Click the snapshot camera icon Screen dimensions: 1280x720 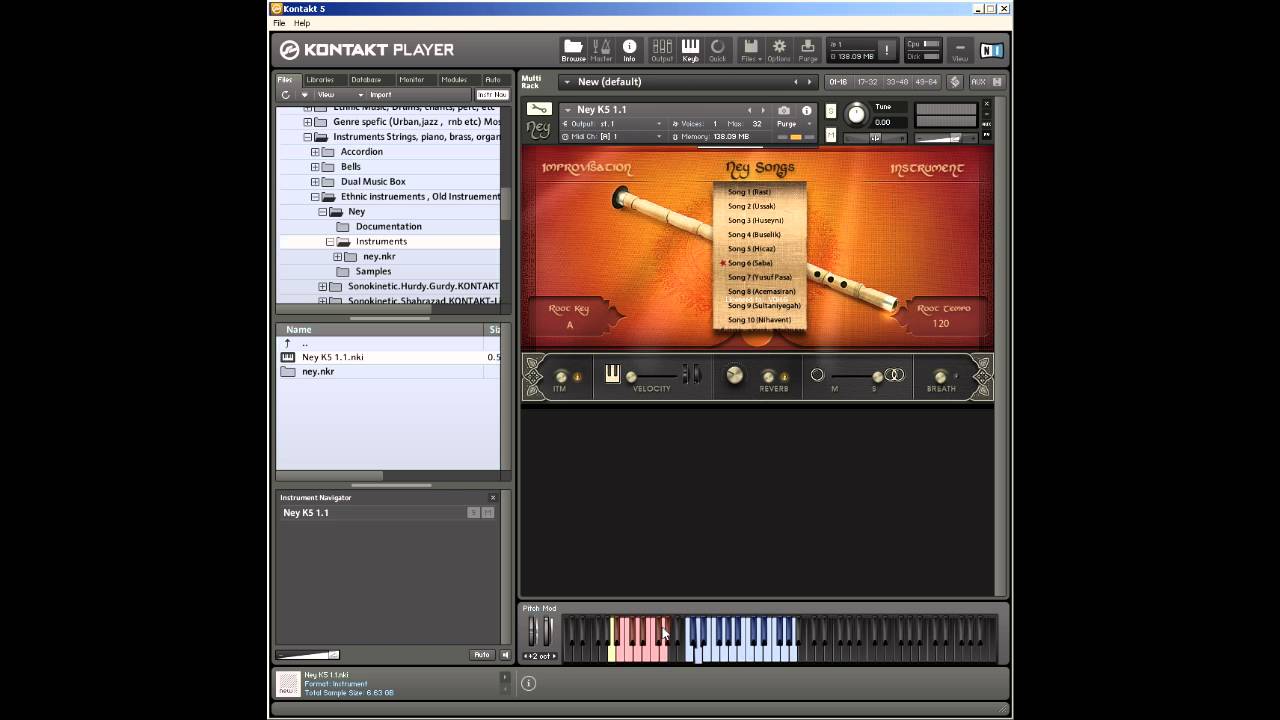(x=784, y=110)
